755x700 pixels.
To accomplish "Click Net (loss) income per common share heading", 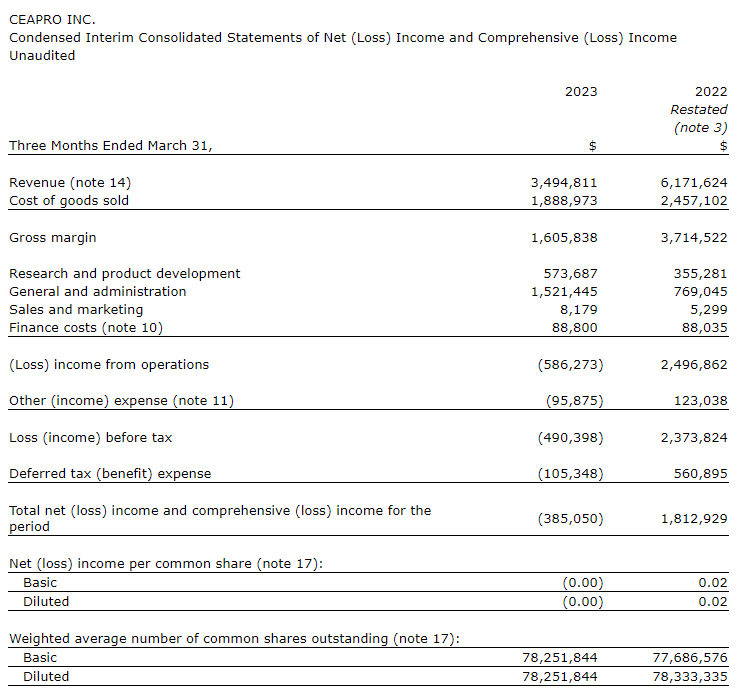I will [x=166, y=564].
